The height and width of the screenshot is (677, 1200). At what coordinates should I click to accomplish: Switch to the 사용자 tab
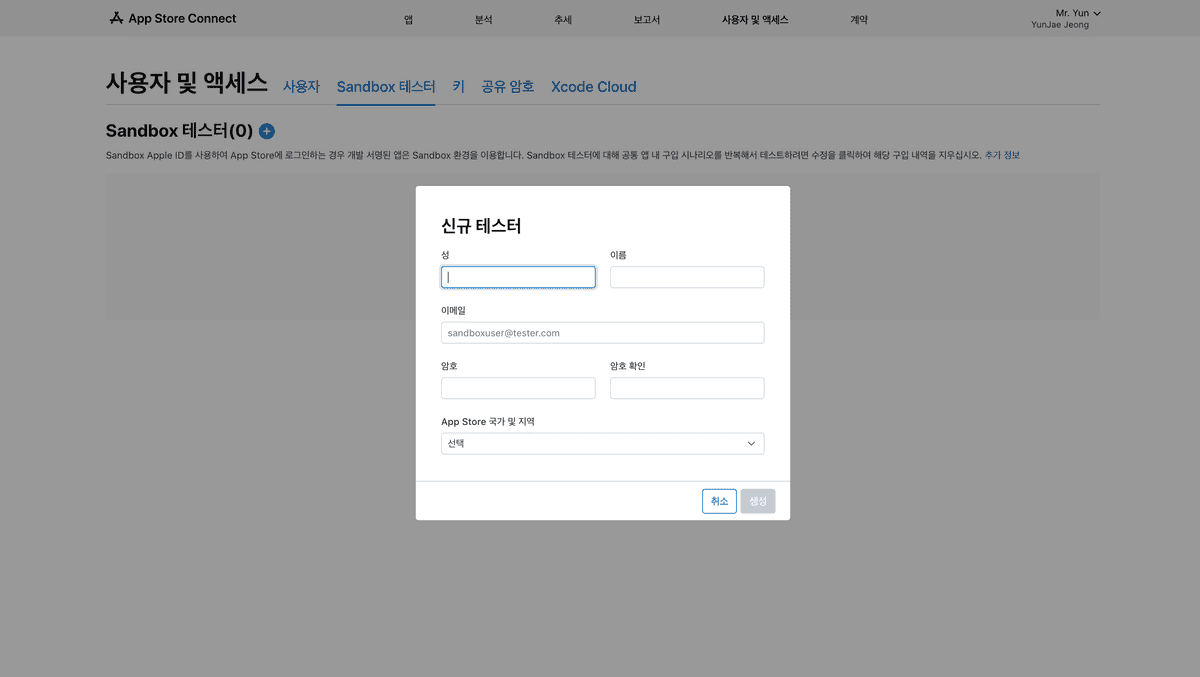(301, 87)
